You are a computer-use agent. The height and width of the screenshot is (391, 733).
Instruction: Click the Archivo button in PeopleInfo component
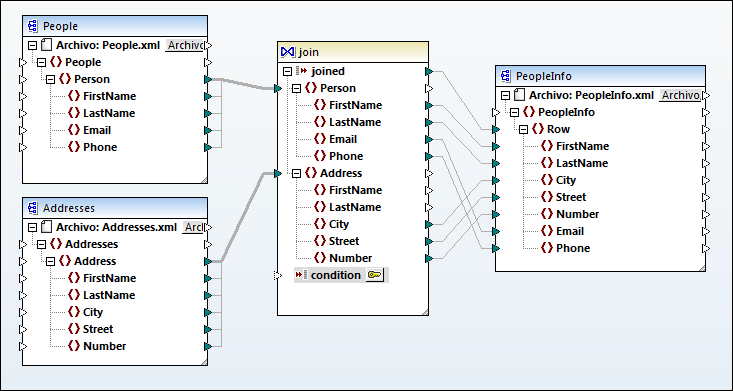pyautogui.click(x=680, y=95)
